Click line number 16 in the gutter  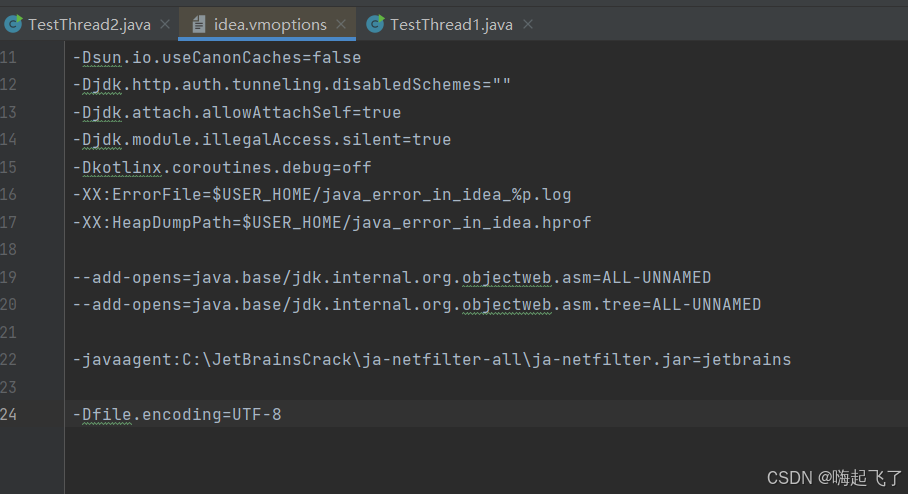[x=8, y=195]
